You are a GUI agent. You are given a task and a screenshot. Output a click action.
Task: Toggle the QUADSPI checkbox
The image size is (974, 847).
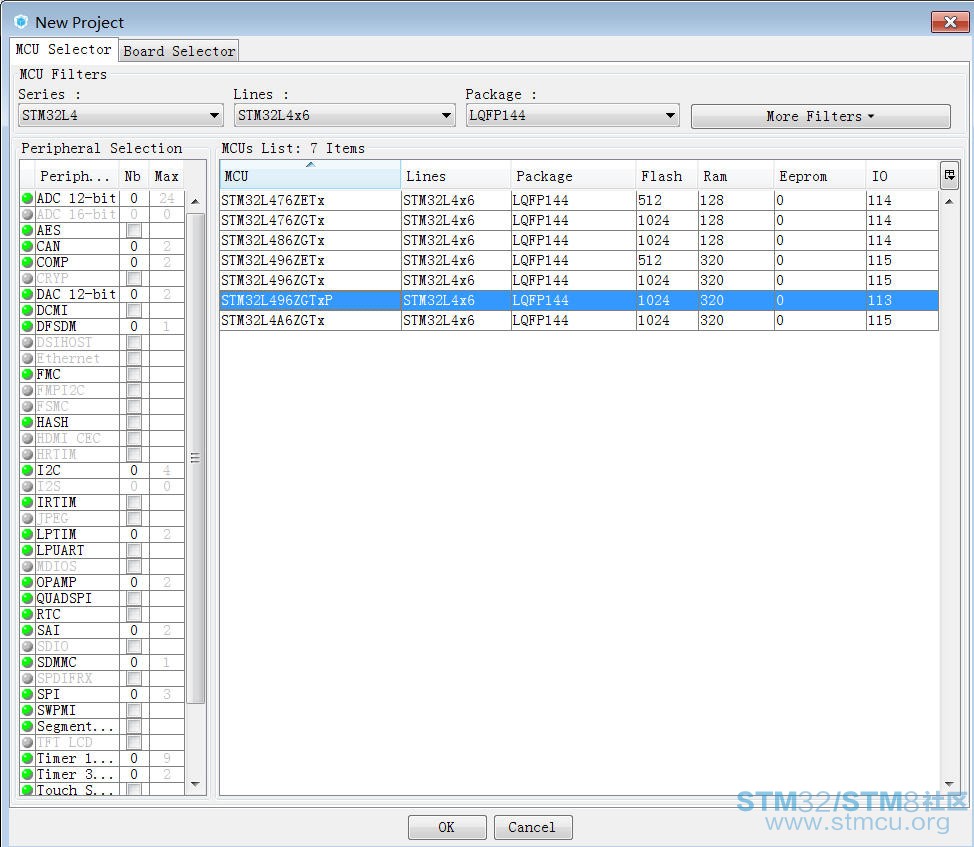134,599
